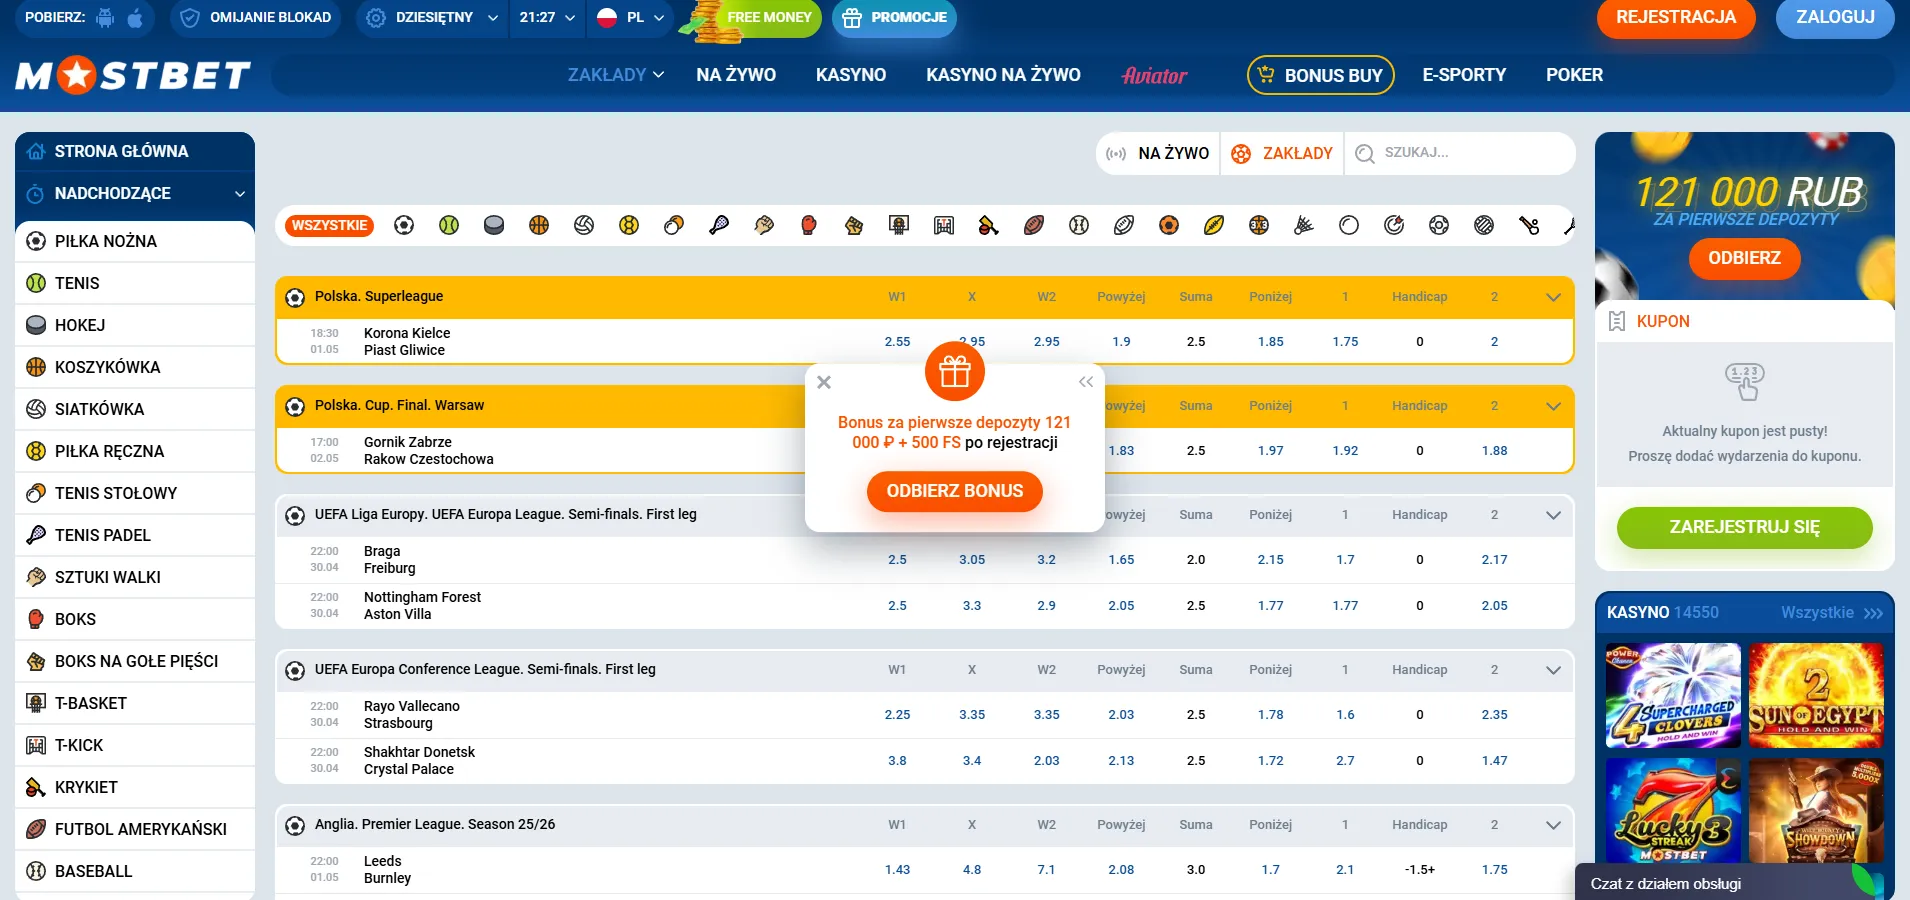Collapse the Polska. Superleague section
This screenshot has width=1910, height=900.
click(1553, 297)
